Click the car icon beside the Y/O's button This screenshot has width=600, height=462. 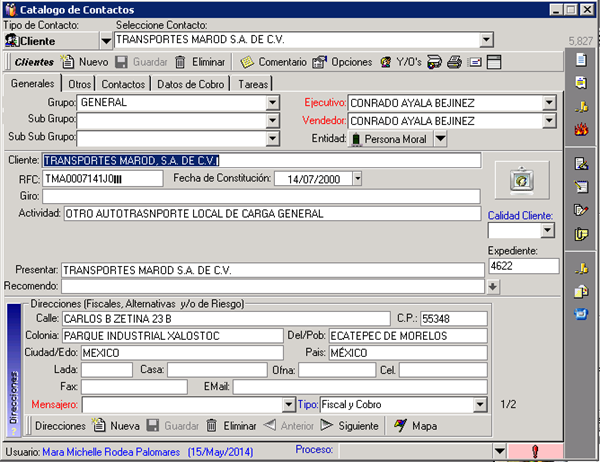pyautogui.click(x=435, y=62)
